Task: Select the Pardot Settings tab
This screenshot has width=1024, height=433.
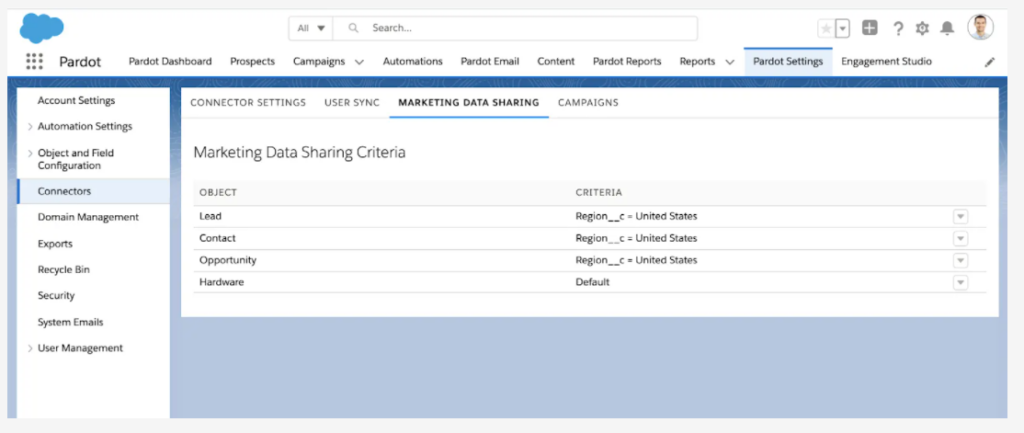Action: tap(788, 61)
